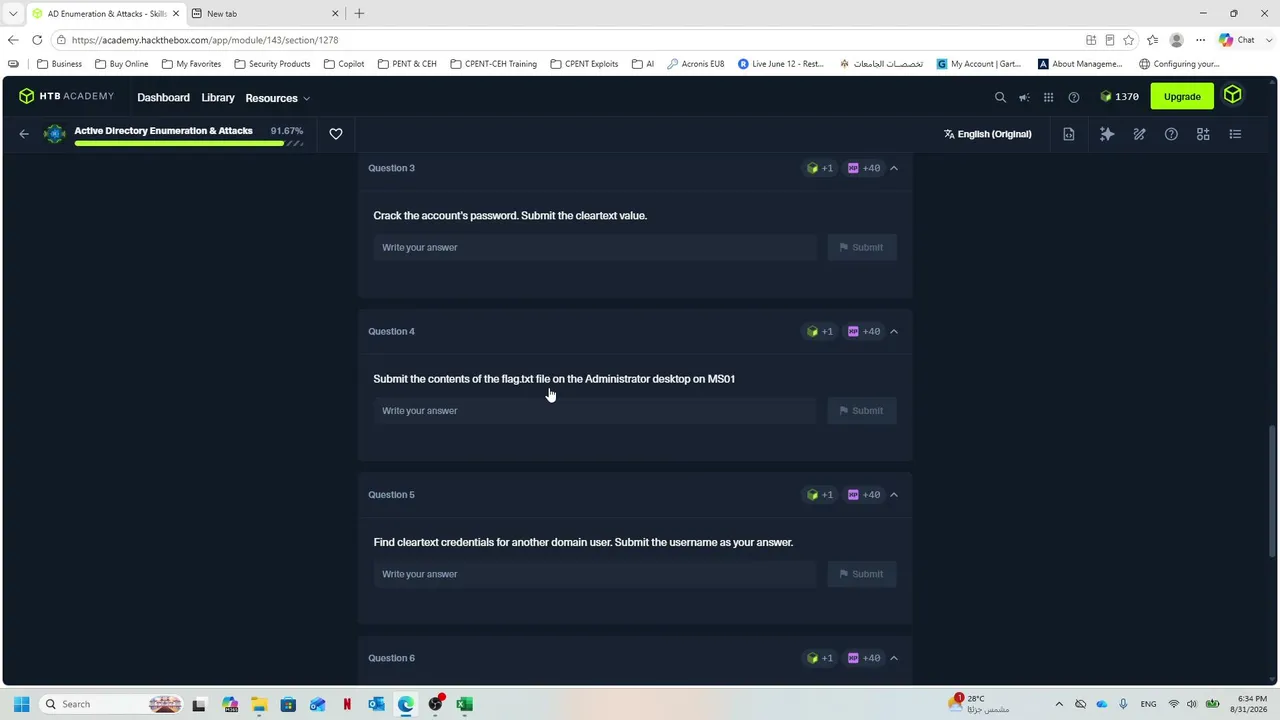The image size is (1280, 720).
Task: Go back with module arrow icon
Action: [24, 134]
